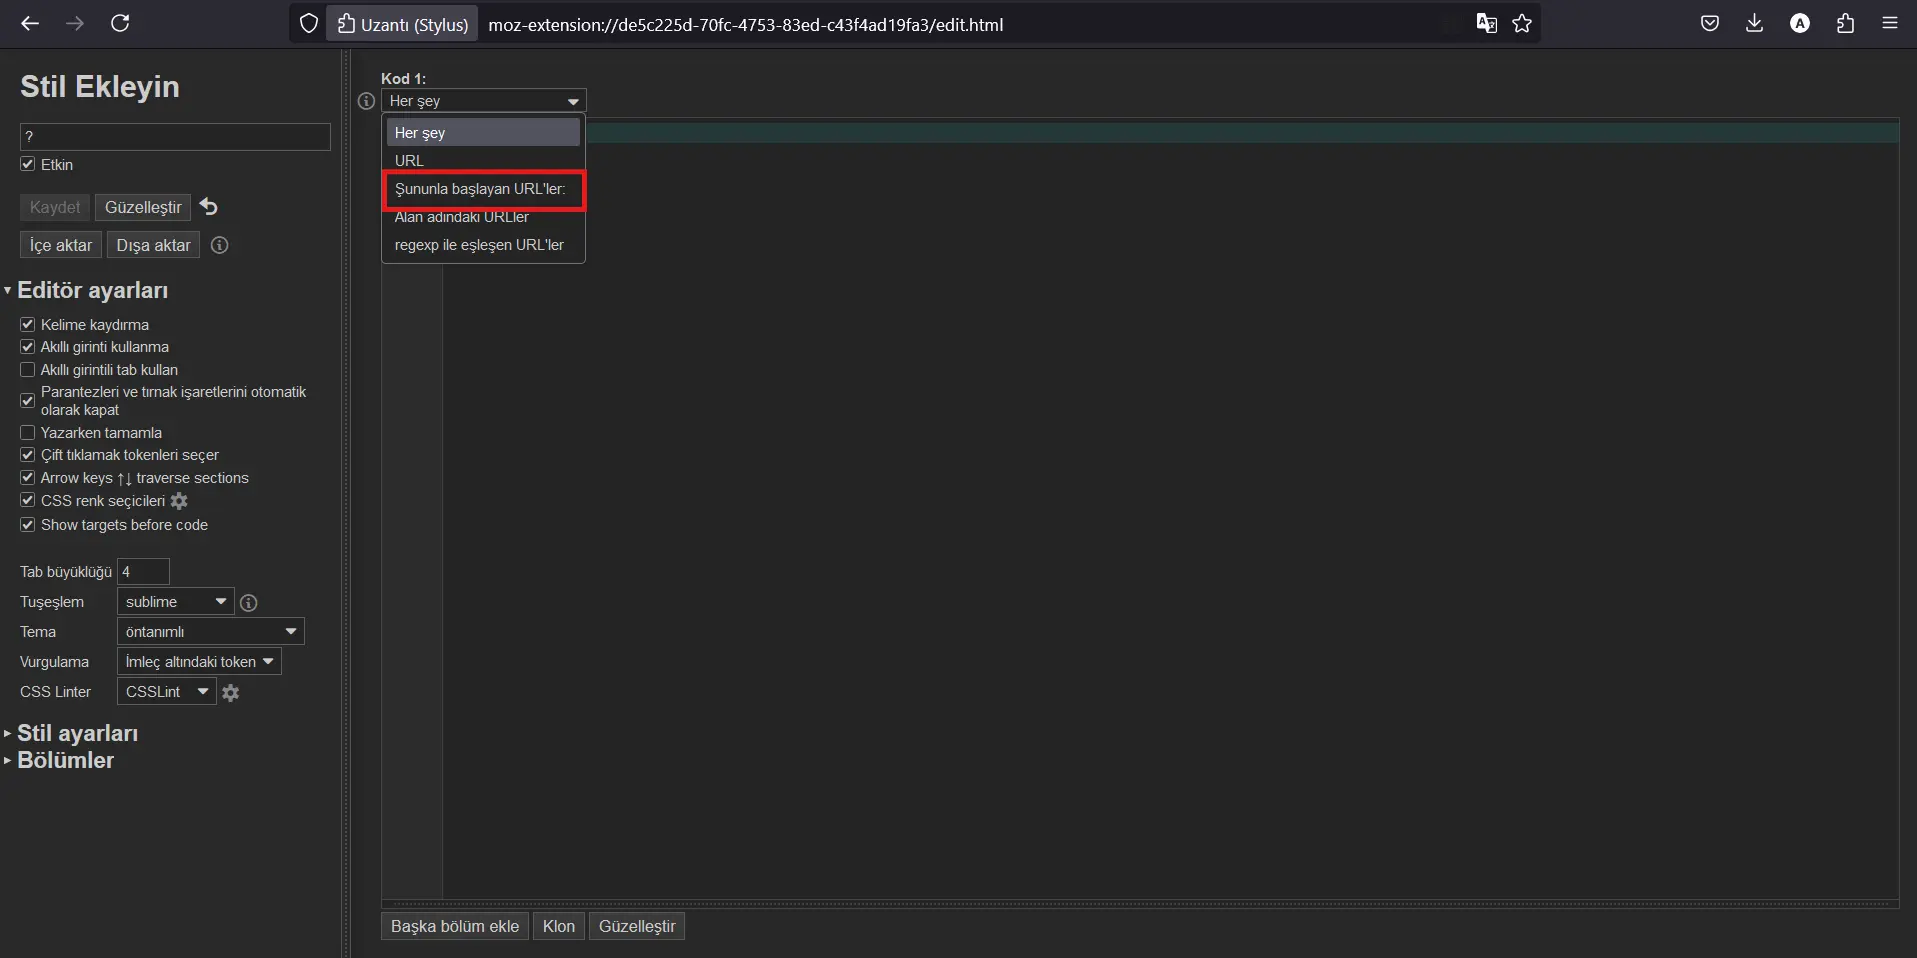Click the İçe aktar button
The image size is (1917, 958).
61,245
